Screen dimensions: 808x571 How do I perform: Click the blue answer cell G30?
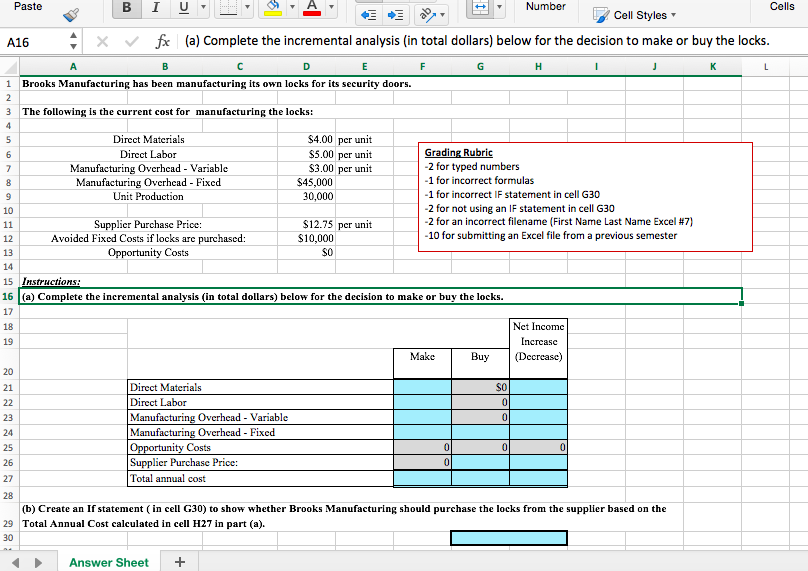[509, 538]
